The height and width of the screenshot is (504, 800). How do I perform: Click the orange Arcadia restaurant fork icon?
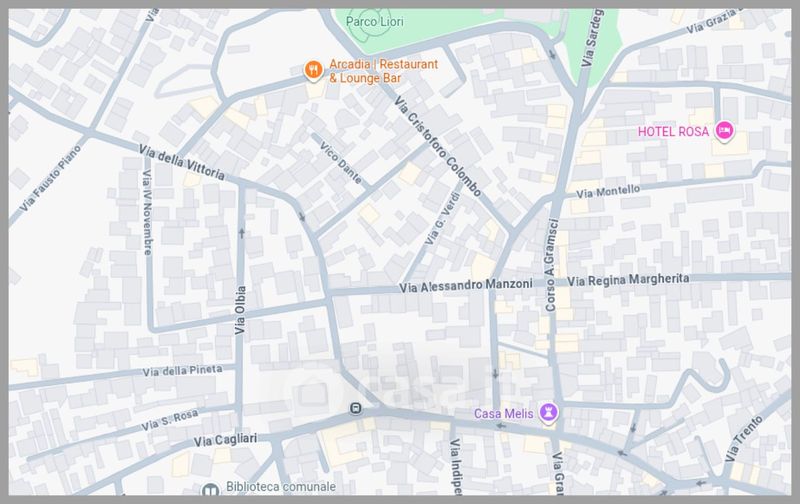tap(314, 69)
